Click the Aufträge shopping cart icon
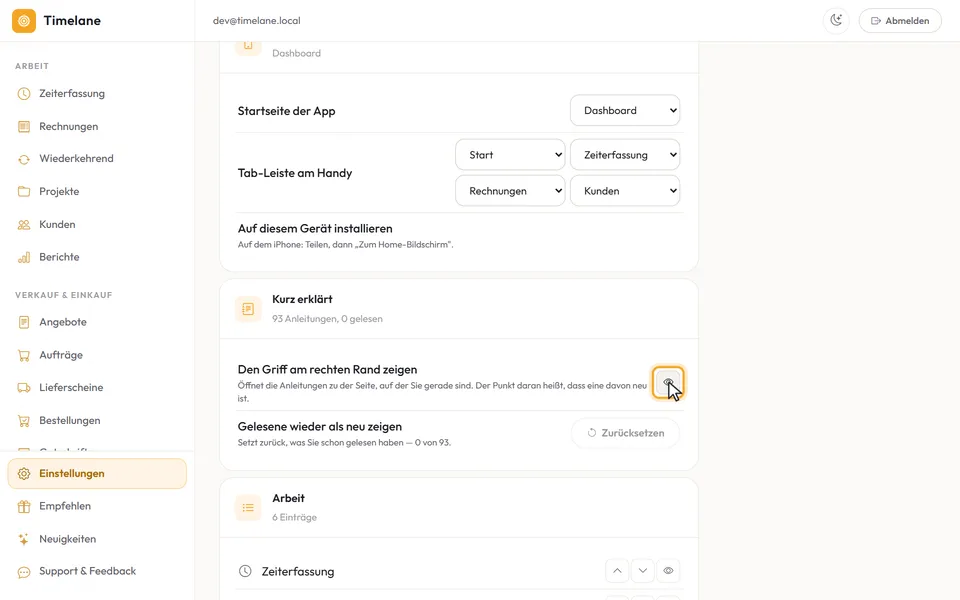This screenshot has height=600, width=960. coord(24,355)
